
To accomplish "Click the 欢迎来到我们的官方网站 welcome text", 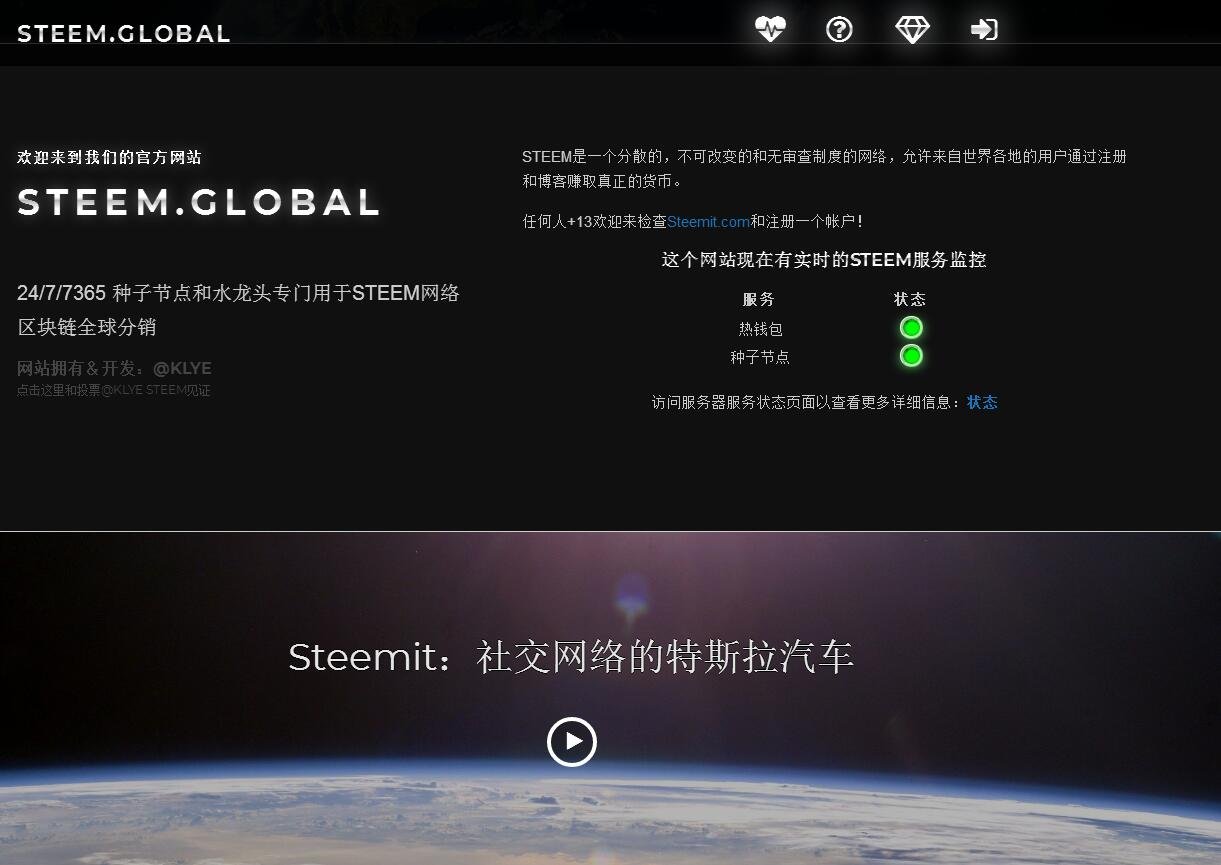I will point(109,157).
